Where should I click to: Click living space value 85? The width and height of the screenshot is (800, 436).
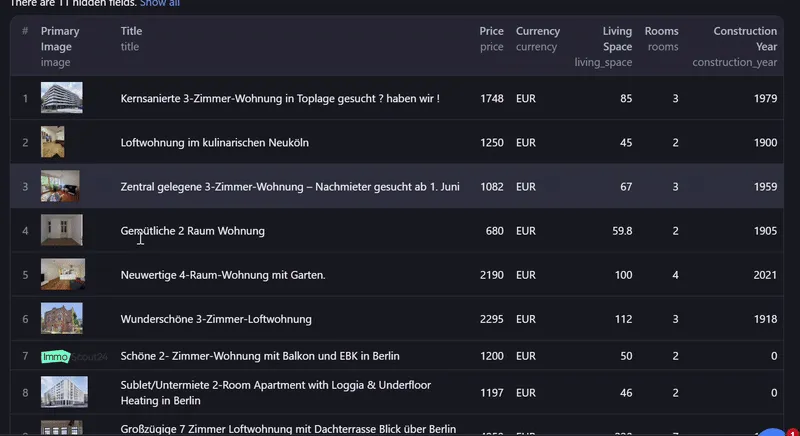point(626,98)
